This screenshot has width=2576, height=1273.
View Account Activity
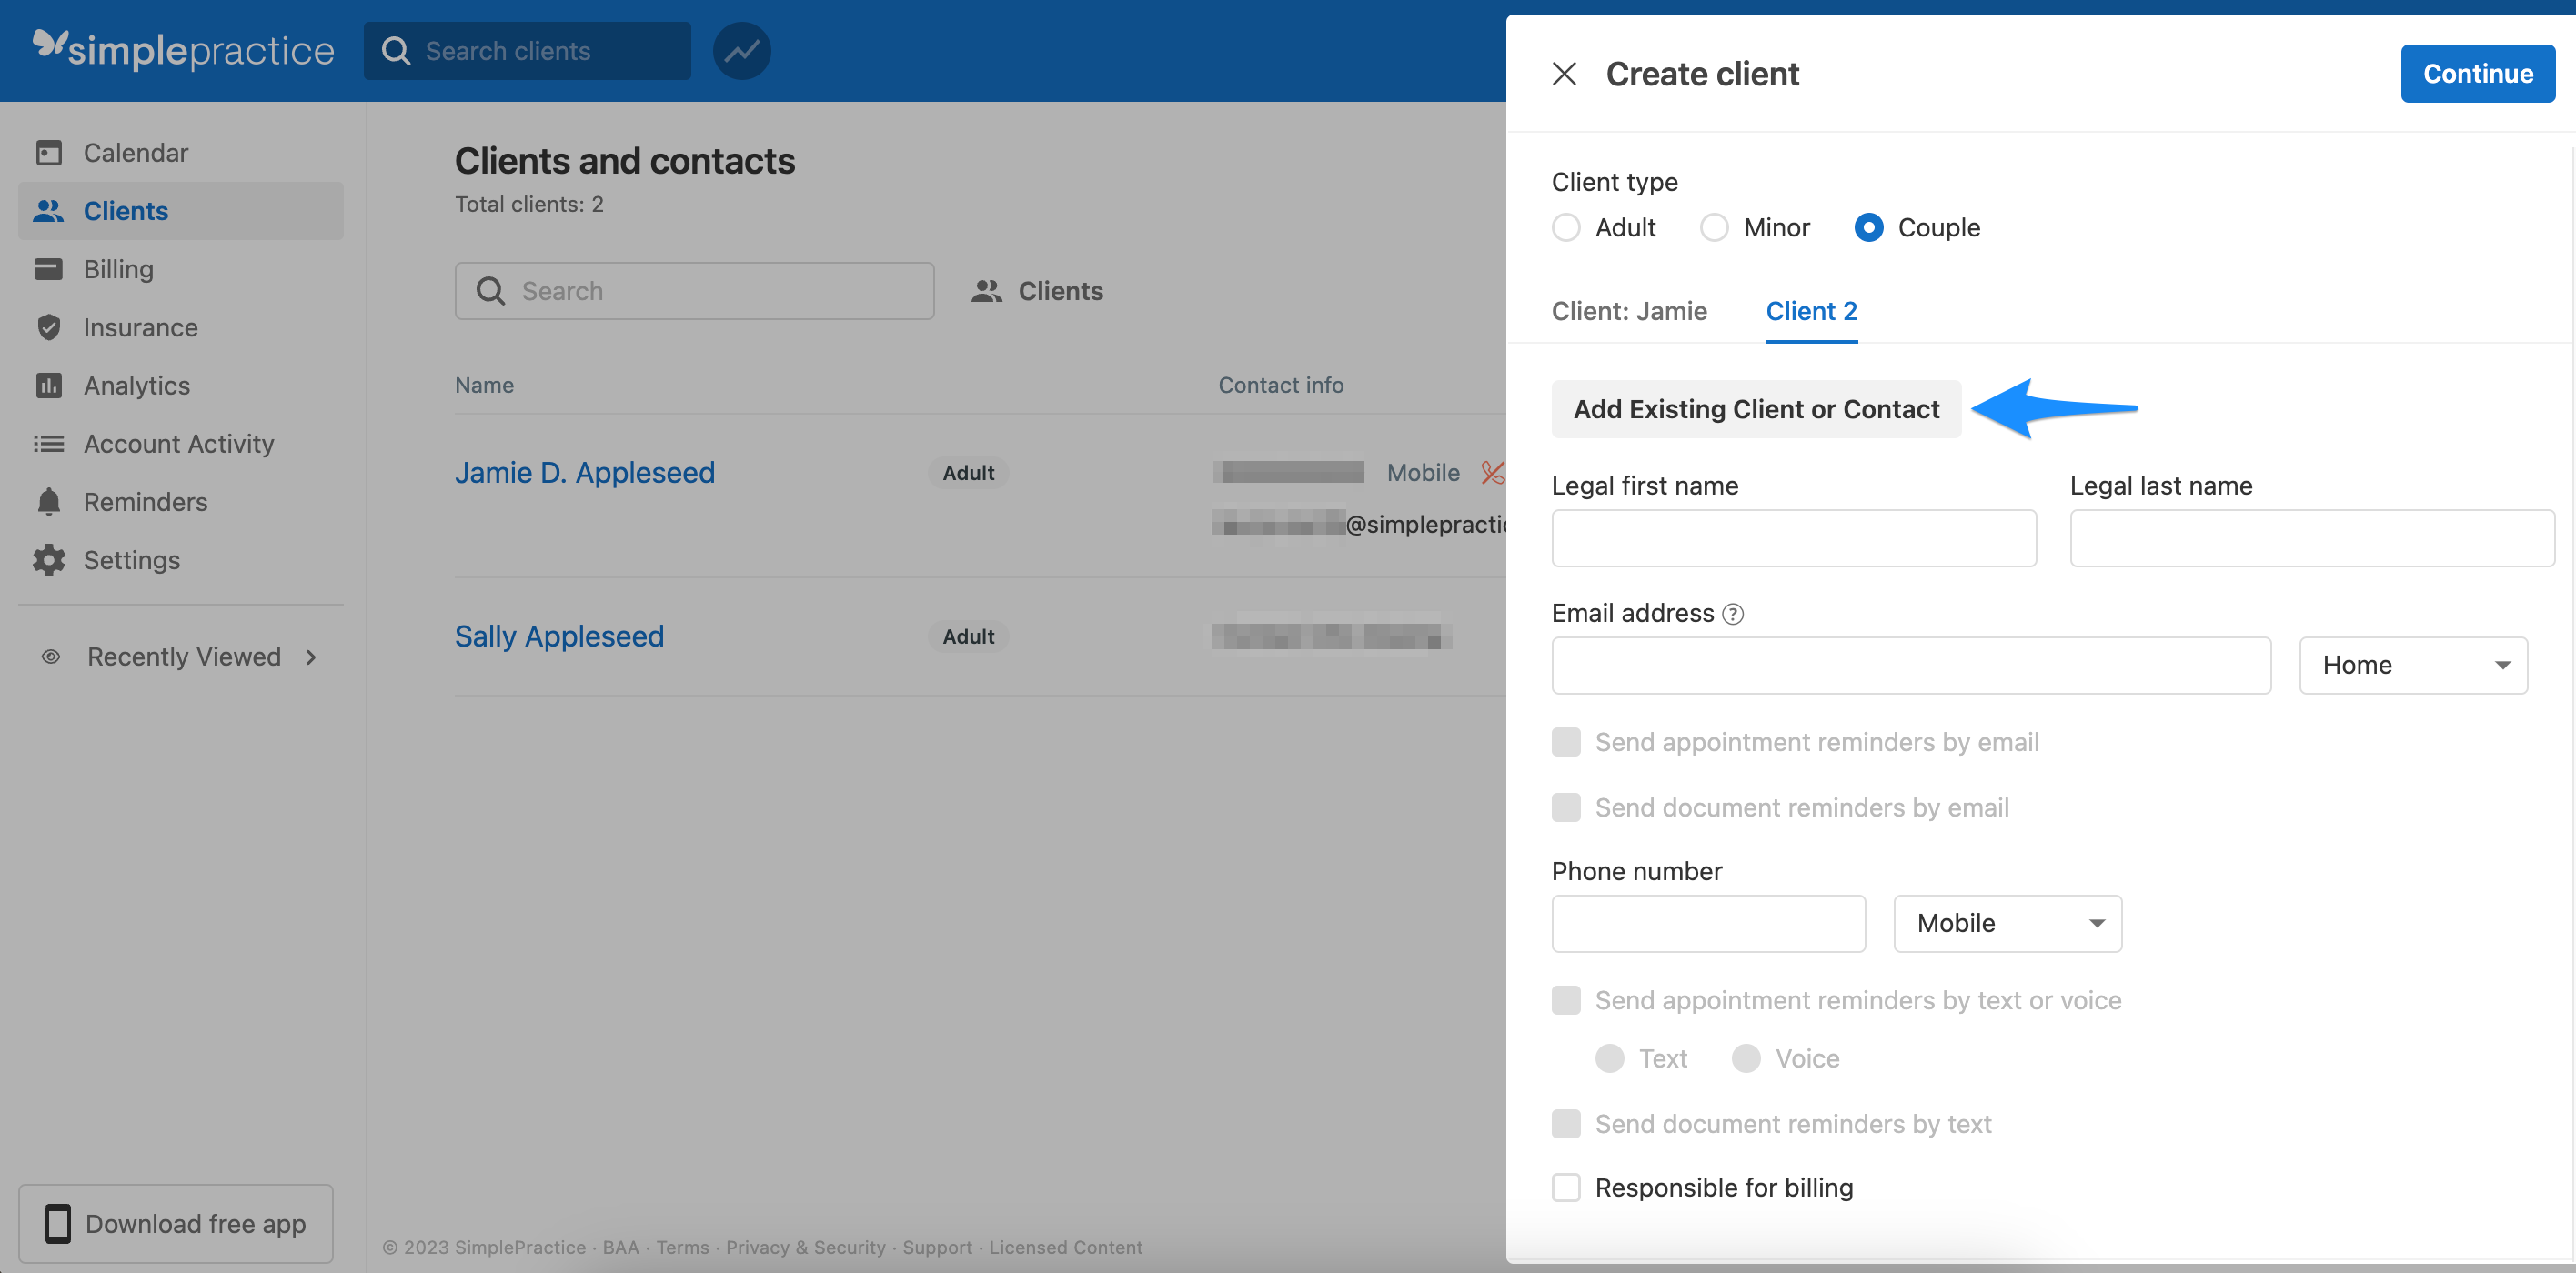(179, 443)
